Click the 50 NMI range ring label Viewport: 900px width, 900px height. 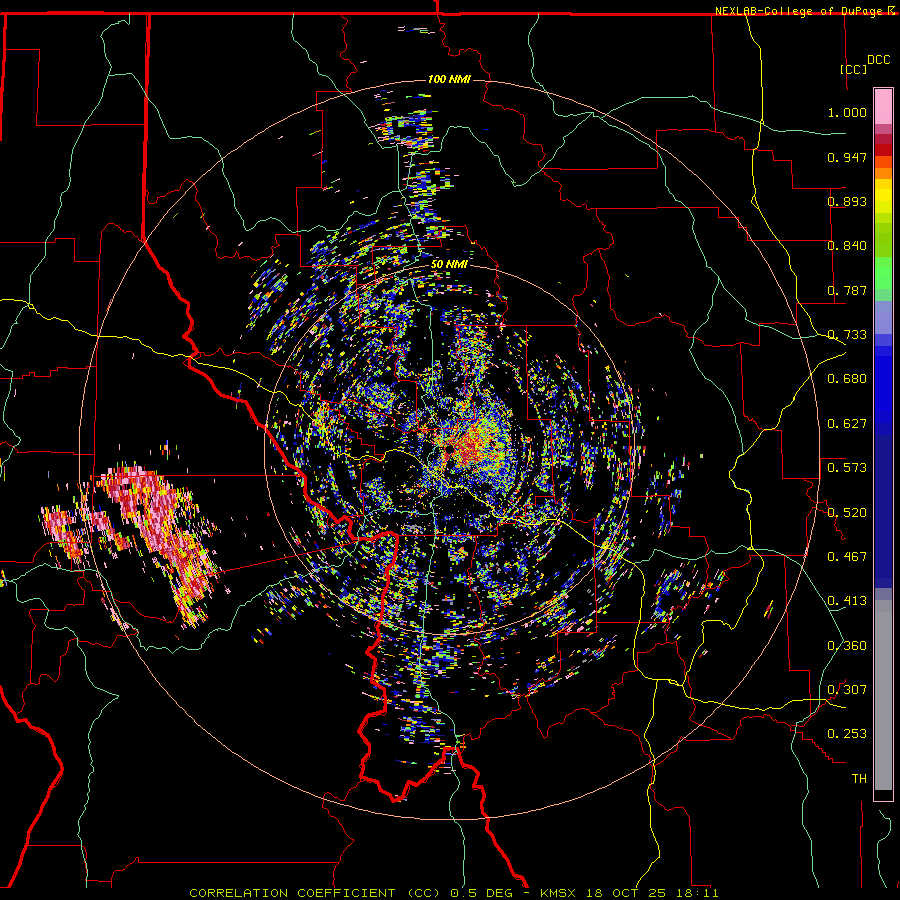tap(448, 265)
